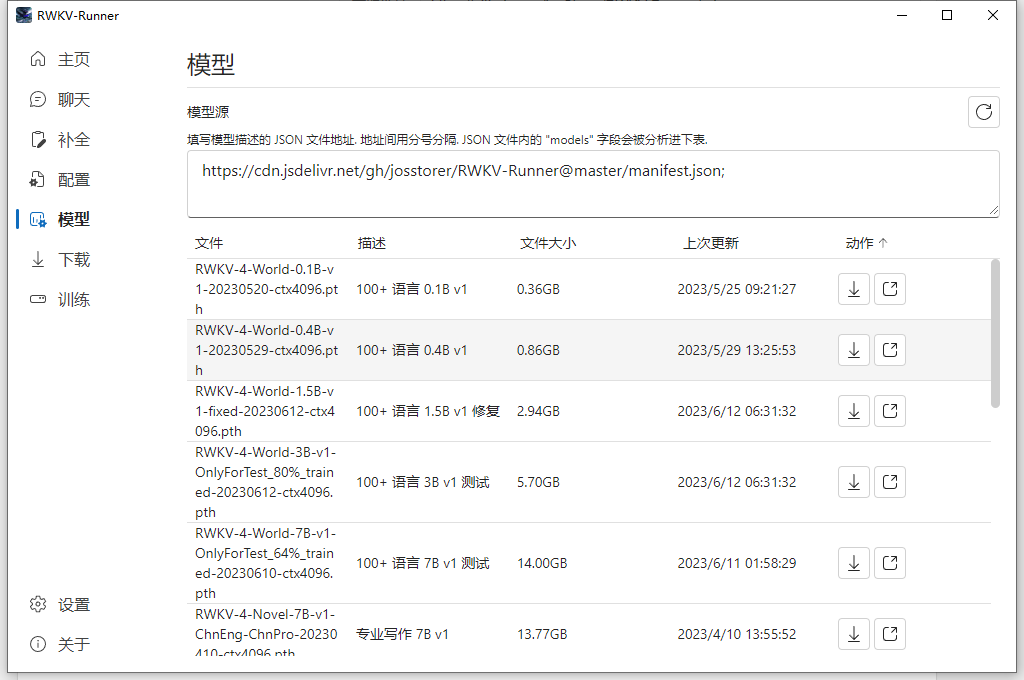
Task: Refresh the model source list
Action: click(x=984, y=112)
